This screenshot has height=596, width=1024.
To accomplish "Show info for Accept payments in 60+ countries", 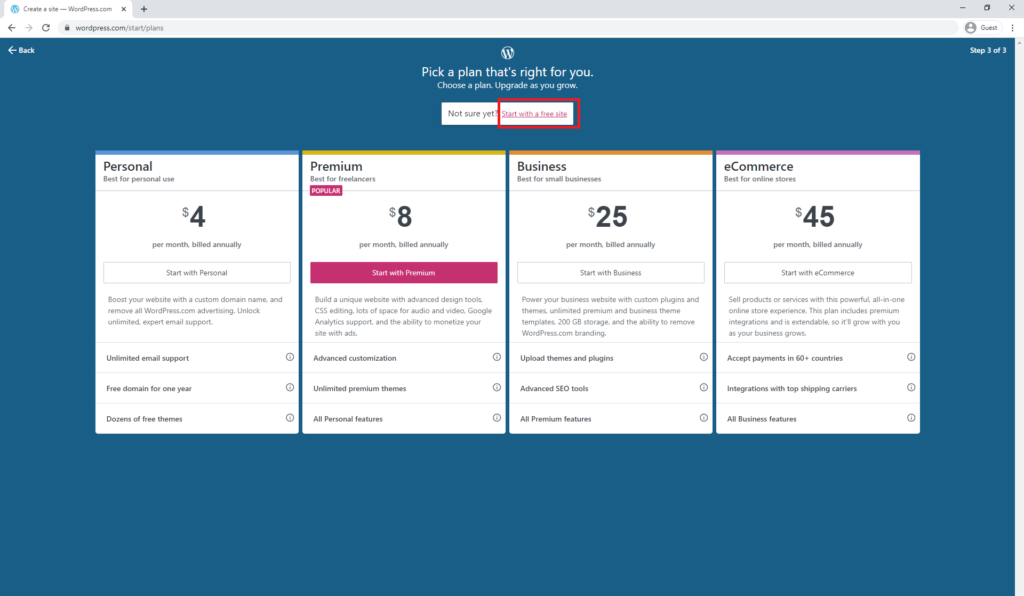I will pos(910,357).
